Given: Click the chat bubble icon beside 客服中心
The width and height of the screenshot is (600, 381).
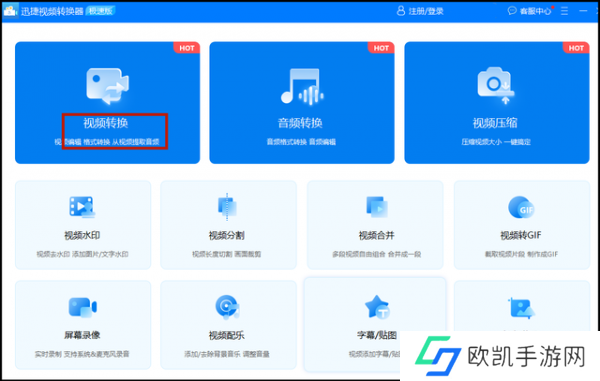Looking at the screenshot, I should click(x=512, y=11).
